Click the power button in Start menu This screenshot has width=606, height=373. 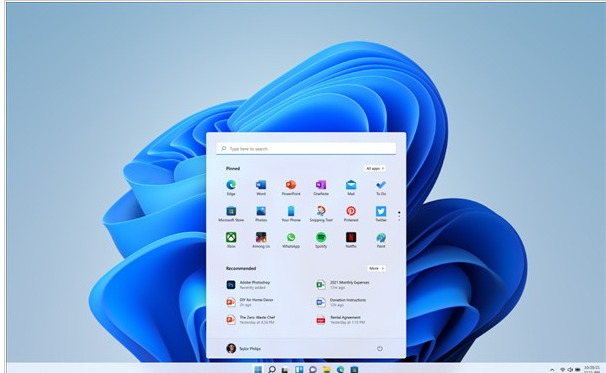click(380, 349)
